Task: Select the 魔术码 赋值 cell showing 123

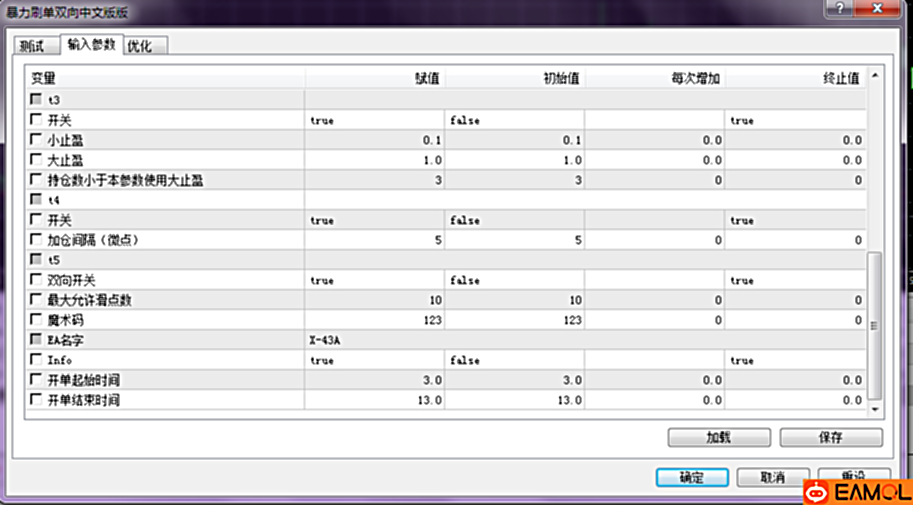Action: click(376, 320)
